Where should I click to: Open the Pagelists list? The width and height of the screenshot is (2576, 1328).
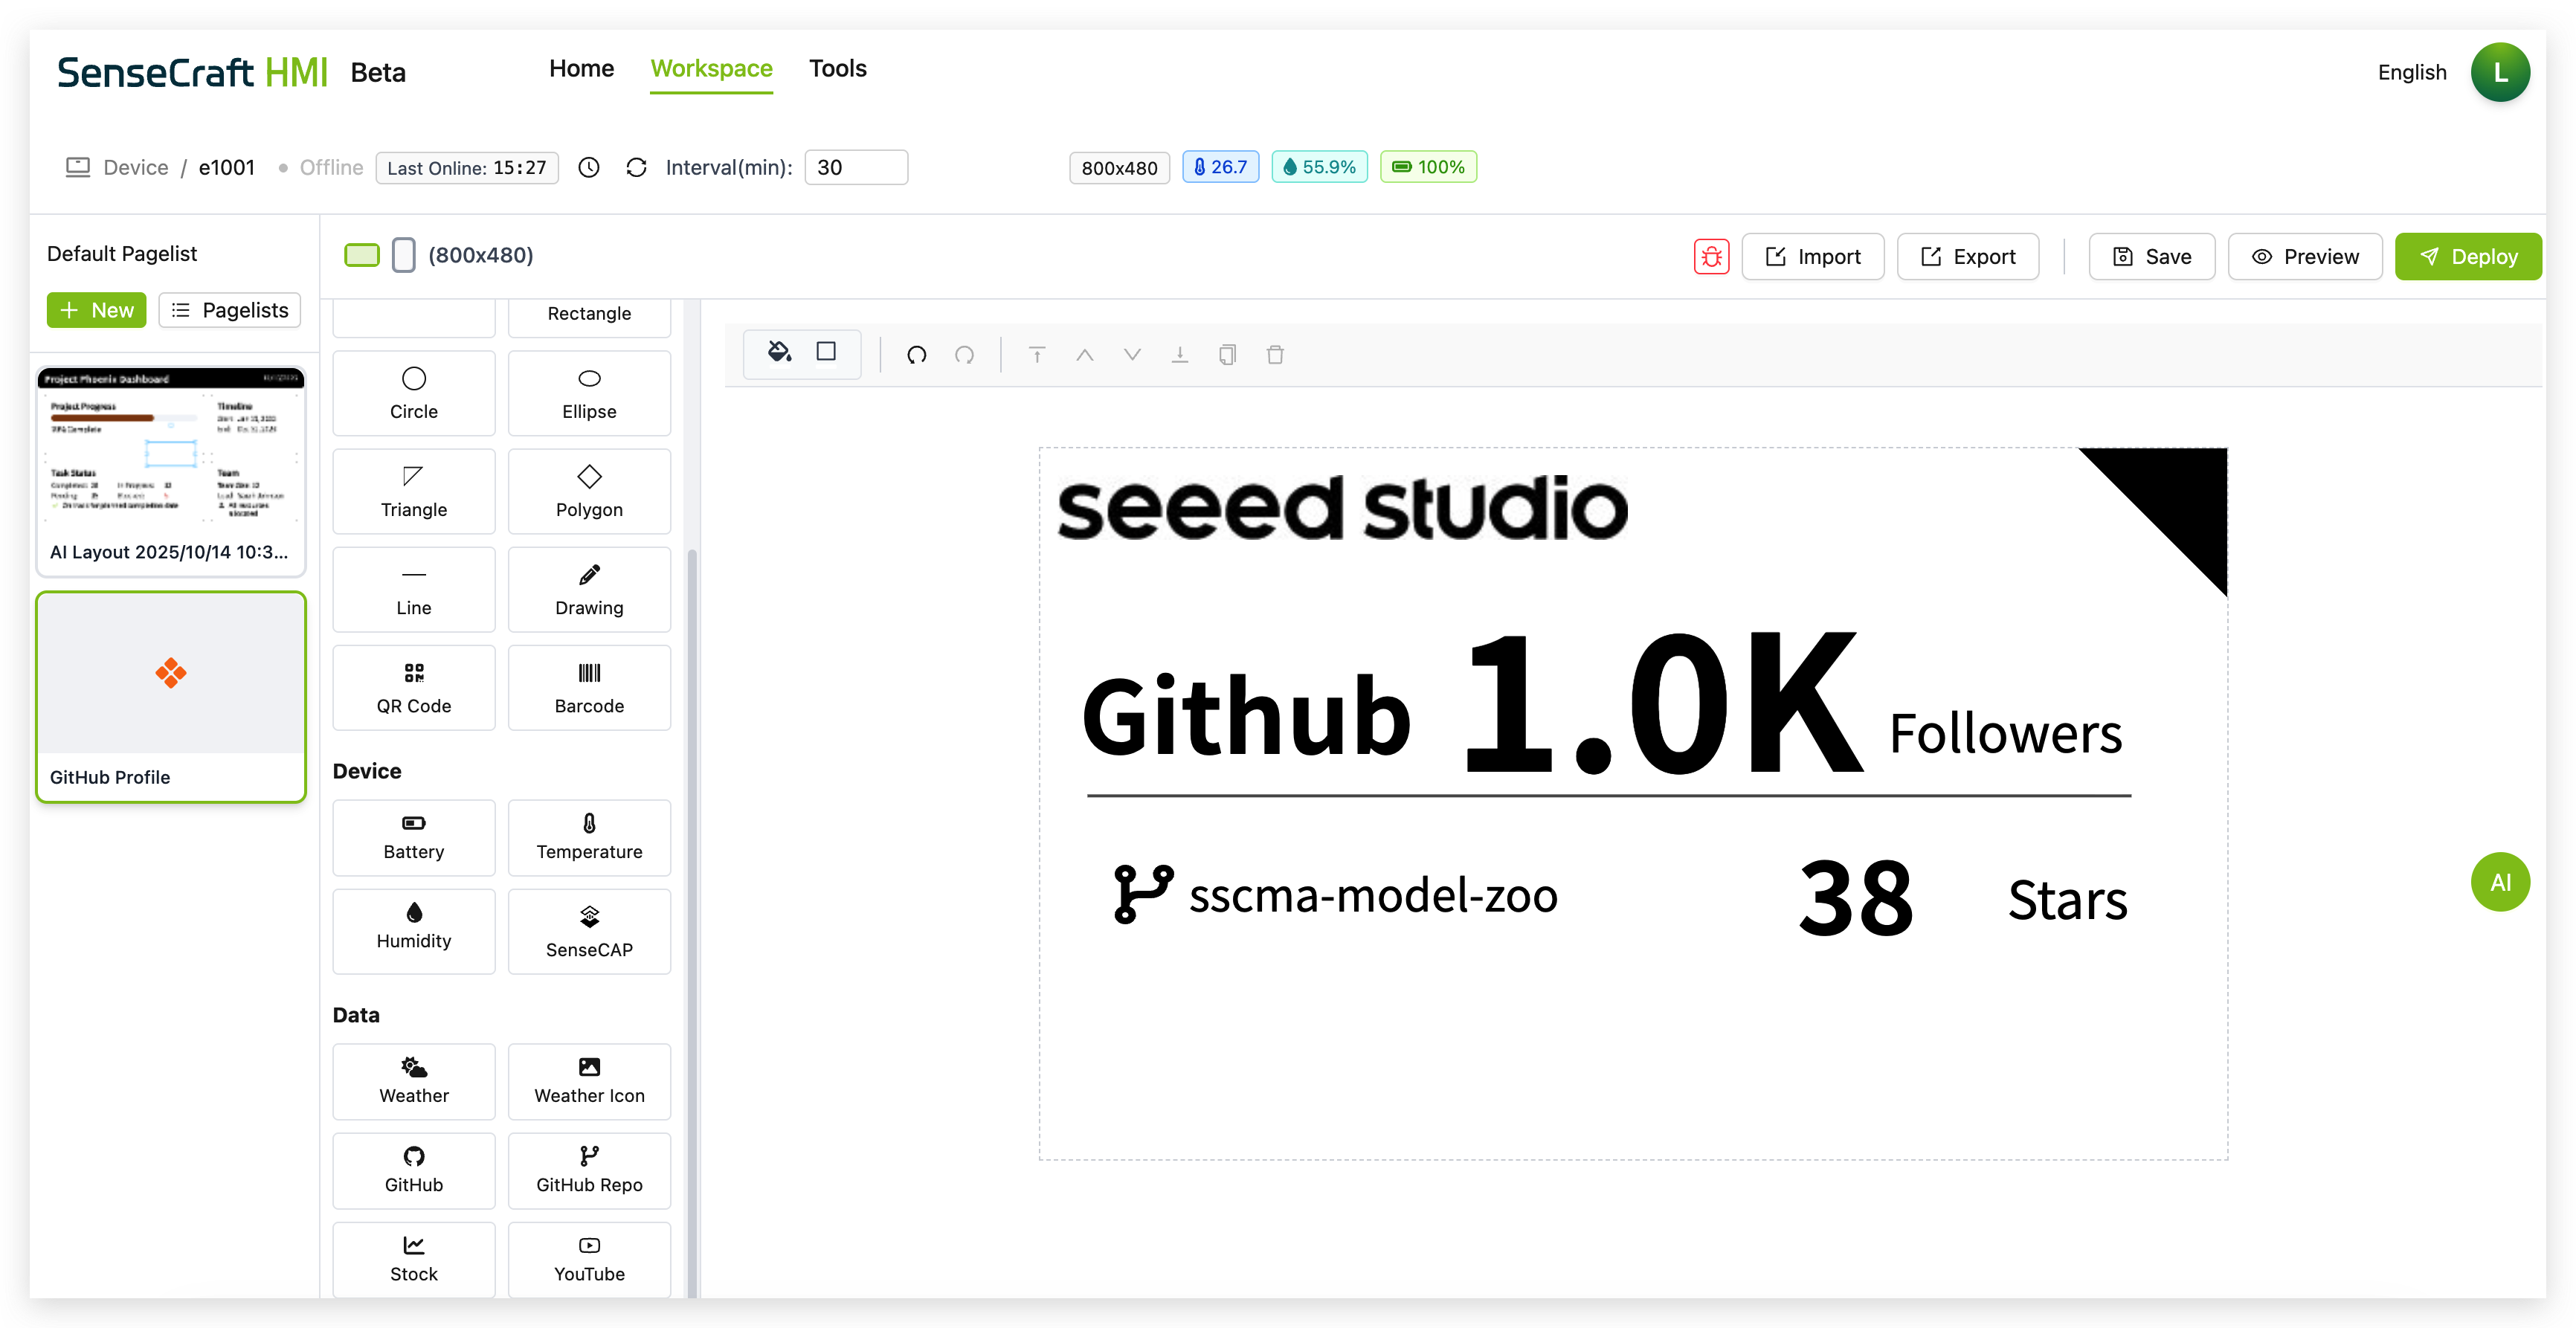click(230, 310)
